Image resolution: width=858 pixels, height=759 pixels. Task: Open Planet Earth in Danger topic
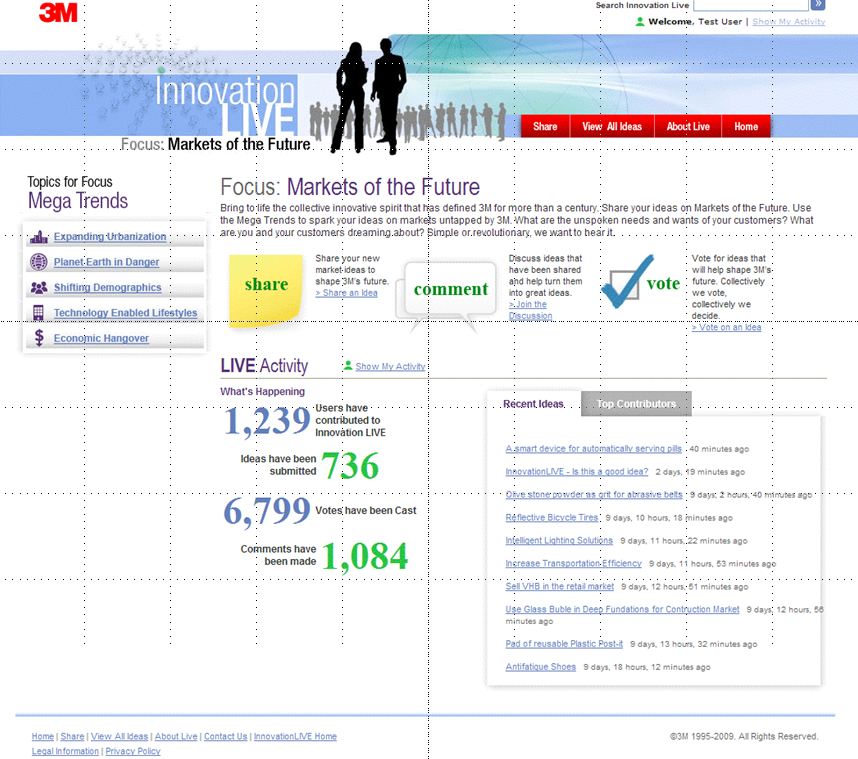pos(106,262)
